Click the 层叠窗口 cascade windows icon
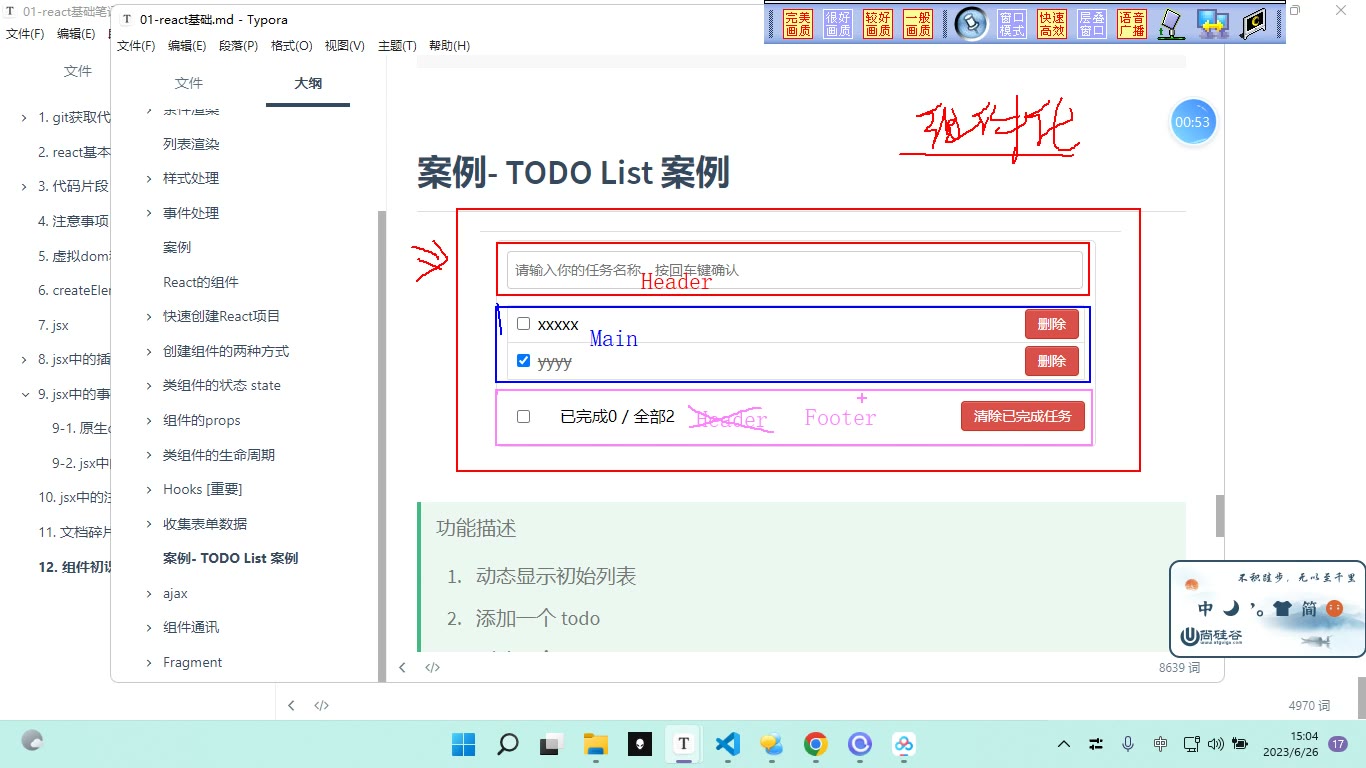Screen dimensions: 1366x768 (1092, 24)
